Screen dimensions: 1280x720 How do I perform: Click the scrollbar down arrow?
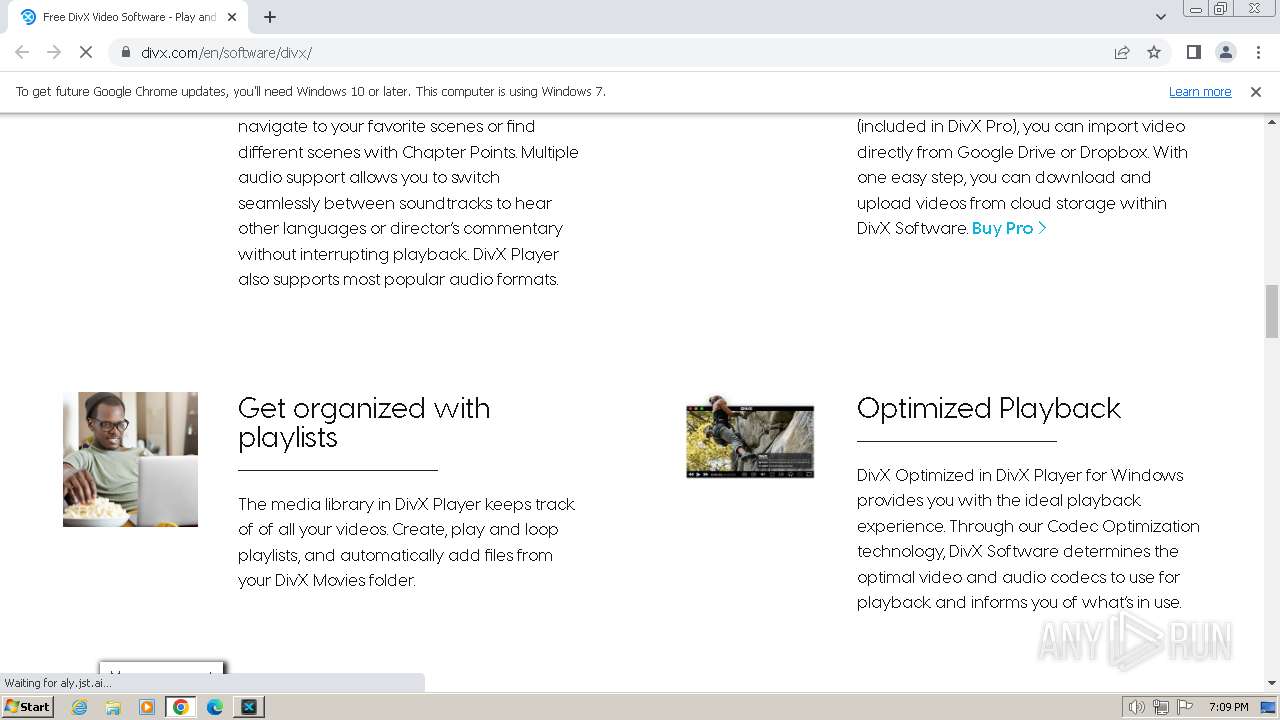coord(1272,683)
